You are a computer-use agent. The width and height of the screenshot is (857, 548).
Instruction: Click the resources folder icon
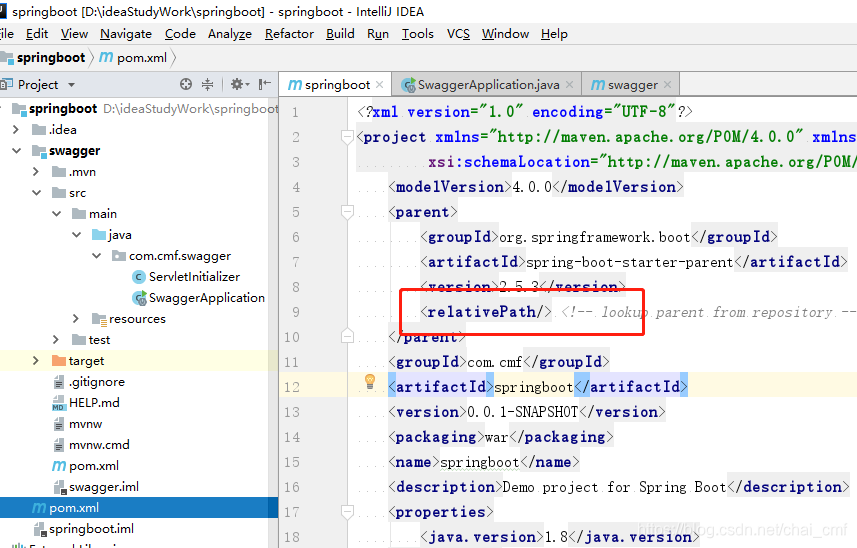tap(99, 319)
